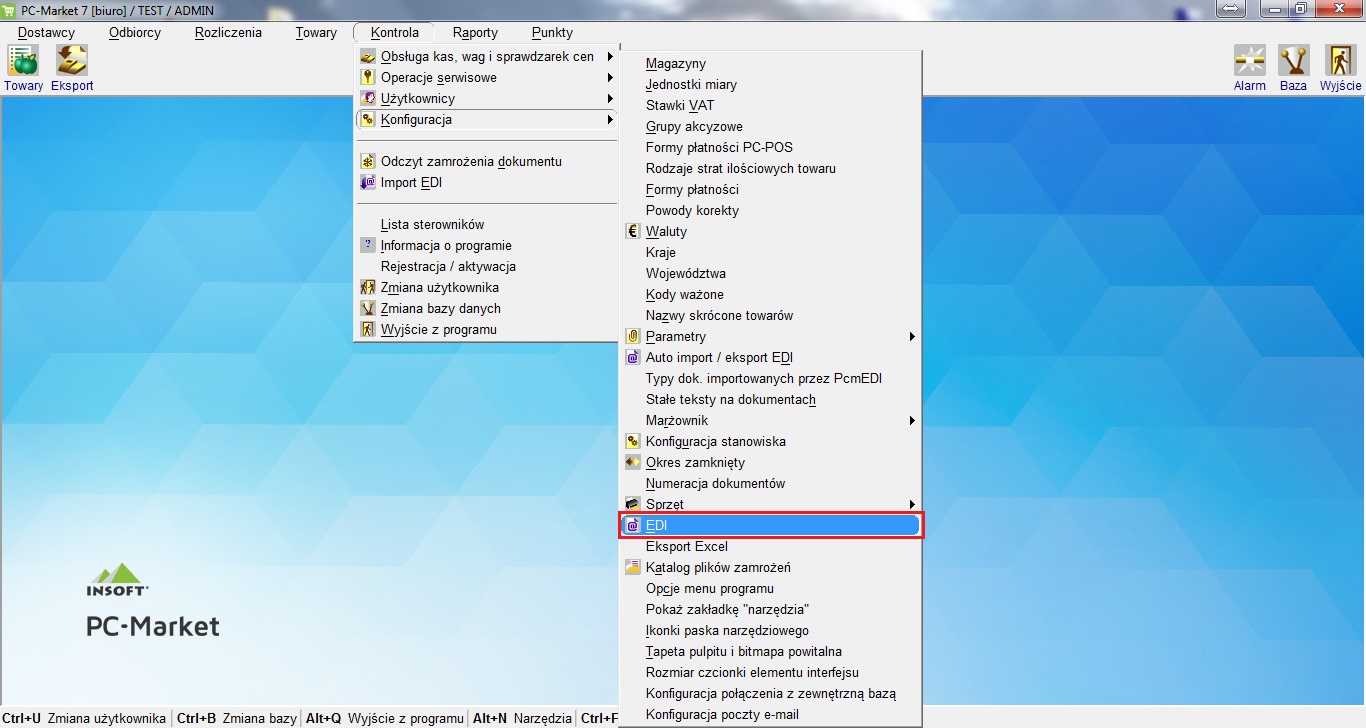Expand the Parametry submenu arrow
1366x728 pixels.
912,337
